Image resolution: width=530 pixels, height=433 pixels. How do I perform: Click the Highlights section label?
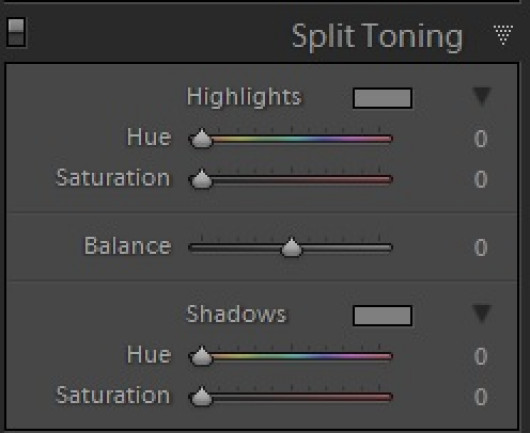click(244, 98)
